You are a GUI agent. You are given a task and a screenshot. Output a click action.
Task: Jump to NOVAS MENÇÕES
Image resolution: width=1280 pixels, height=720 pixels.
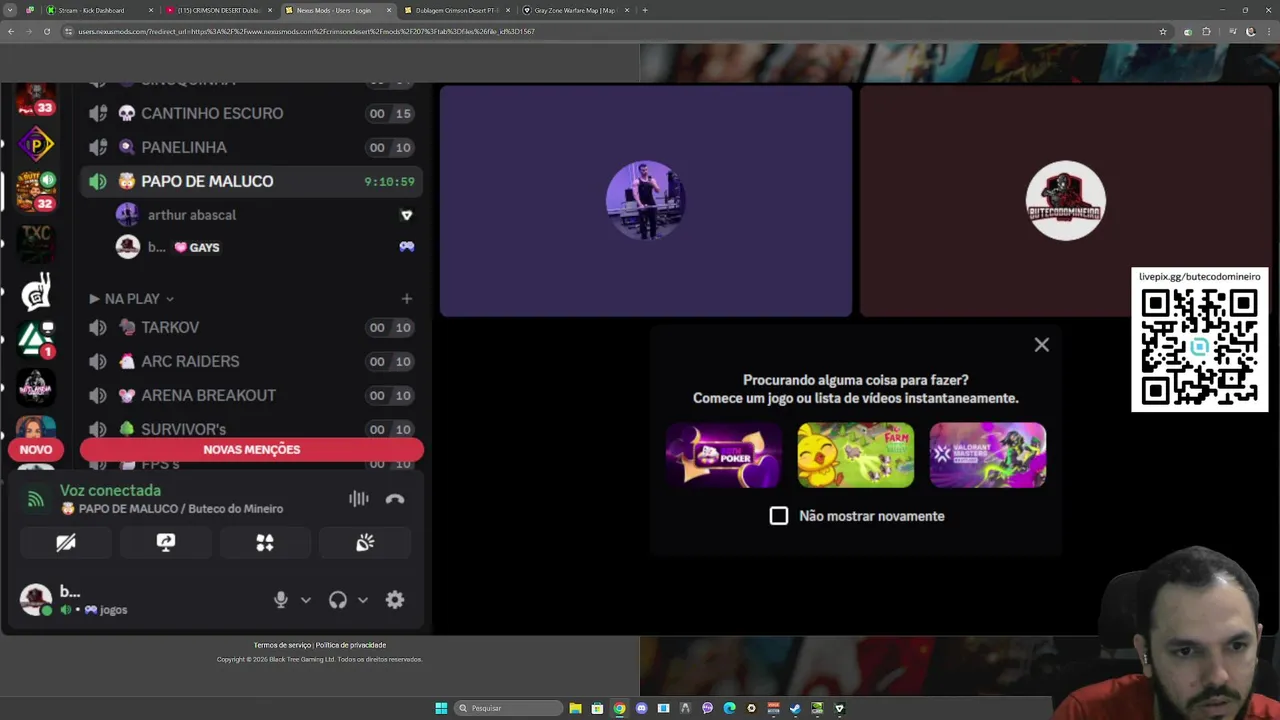[x=252, y=450]
